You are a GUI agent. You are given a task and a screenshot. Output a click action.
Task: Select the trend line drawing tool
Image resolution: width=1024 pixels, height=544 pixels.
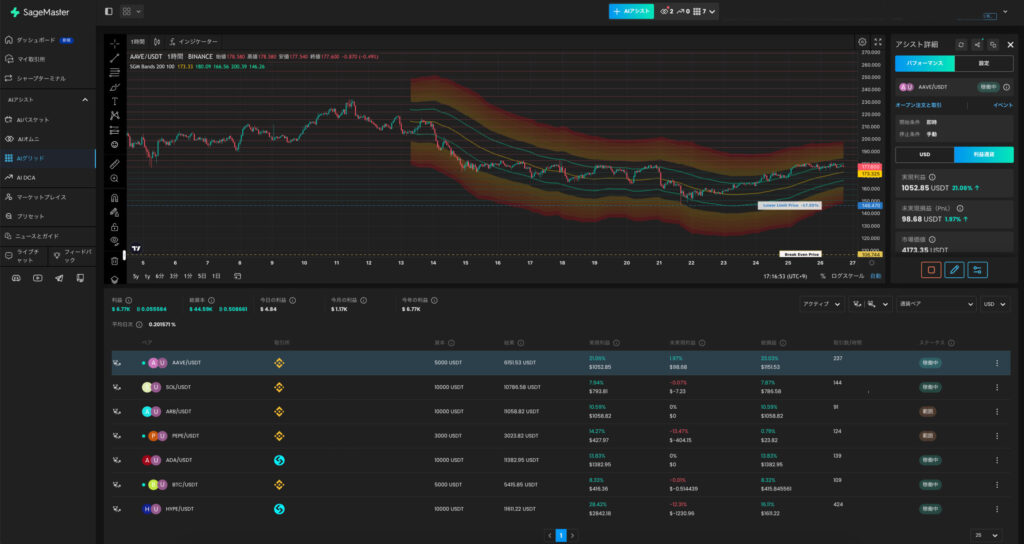pyautogui.click(x=115, y=58)
